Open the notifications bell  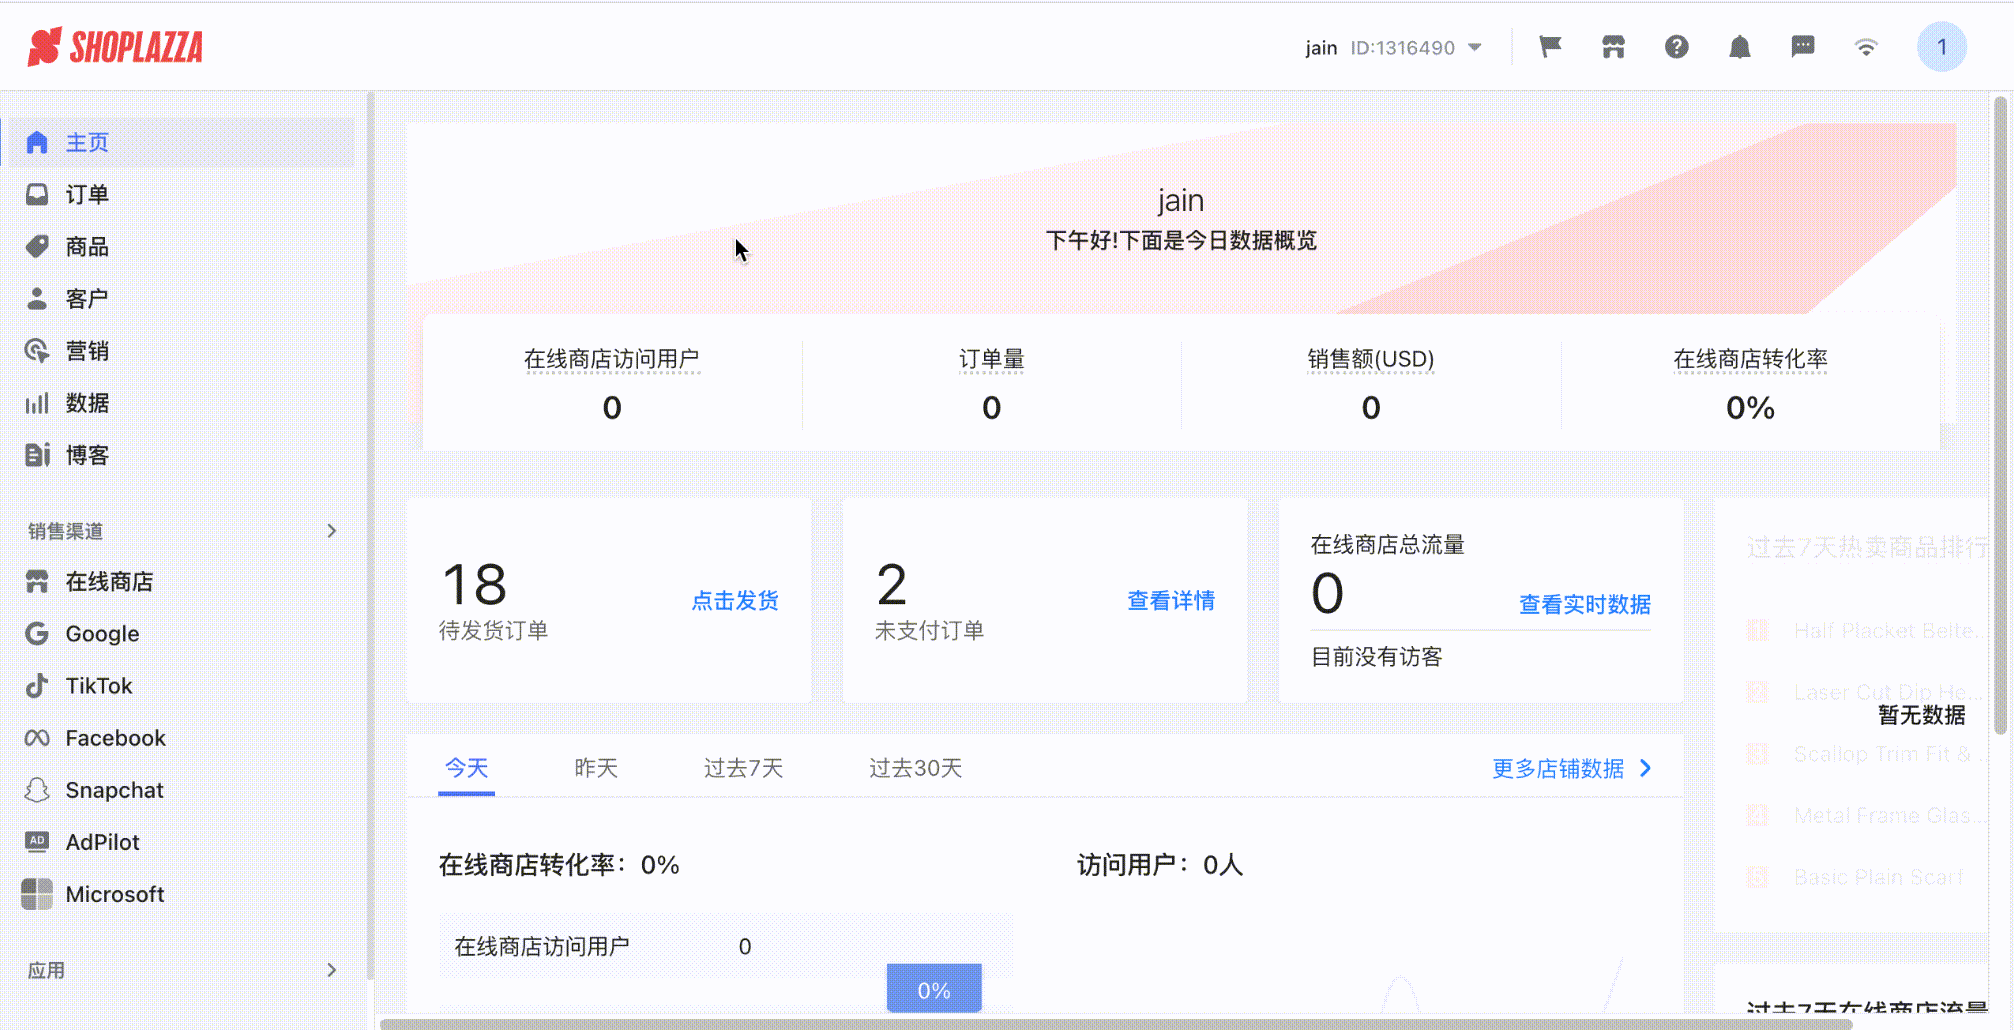pyautogui.click(x=1740, y=47)
